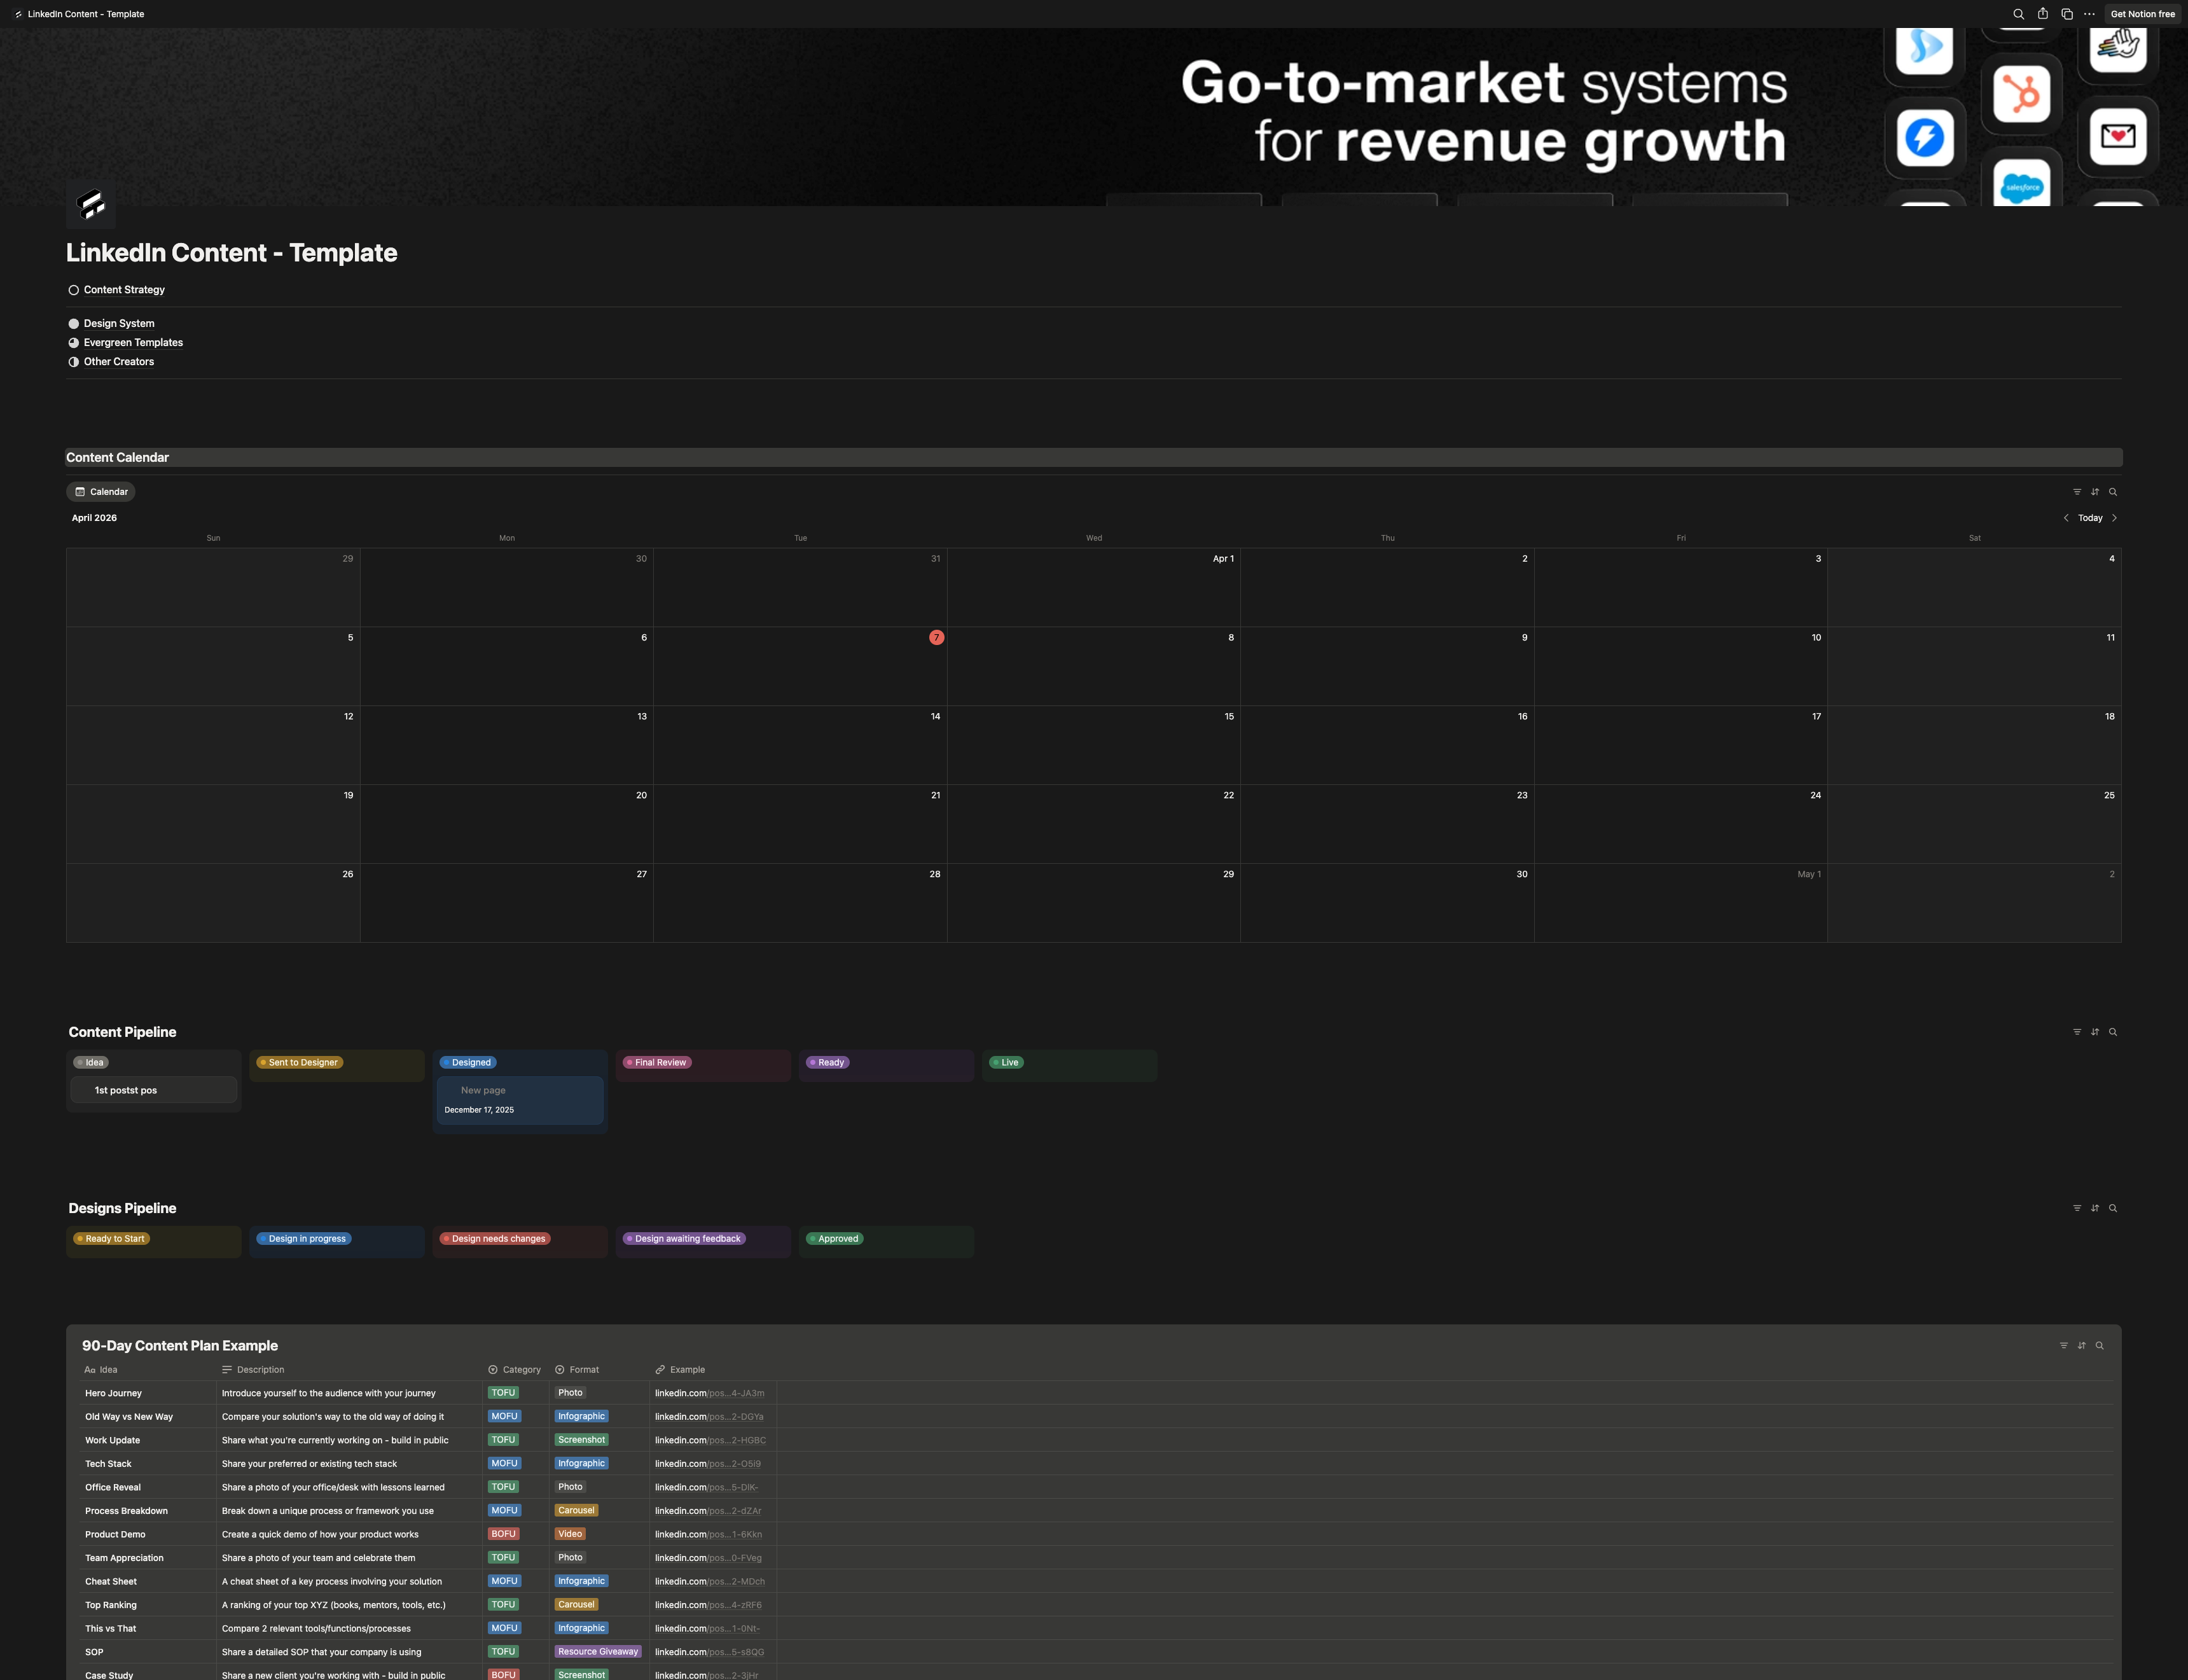Search within the Designs Pipeline database
Image resolution: width=2188 pixels, height=1680 pixels.
coord(2113,1208)
